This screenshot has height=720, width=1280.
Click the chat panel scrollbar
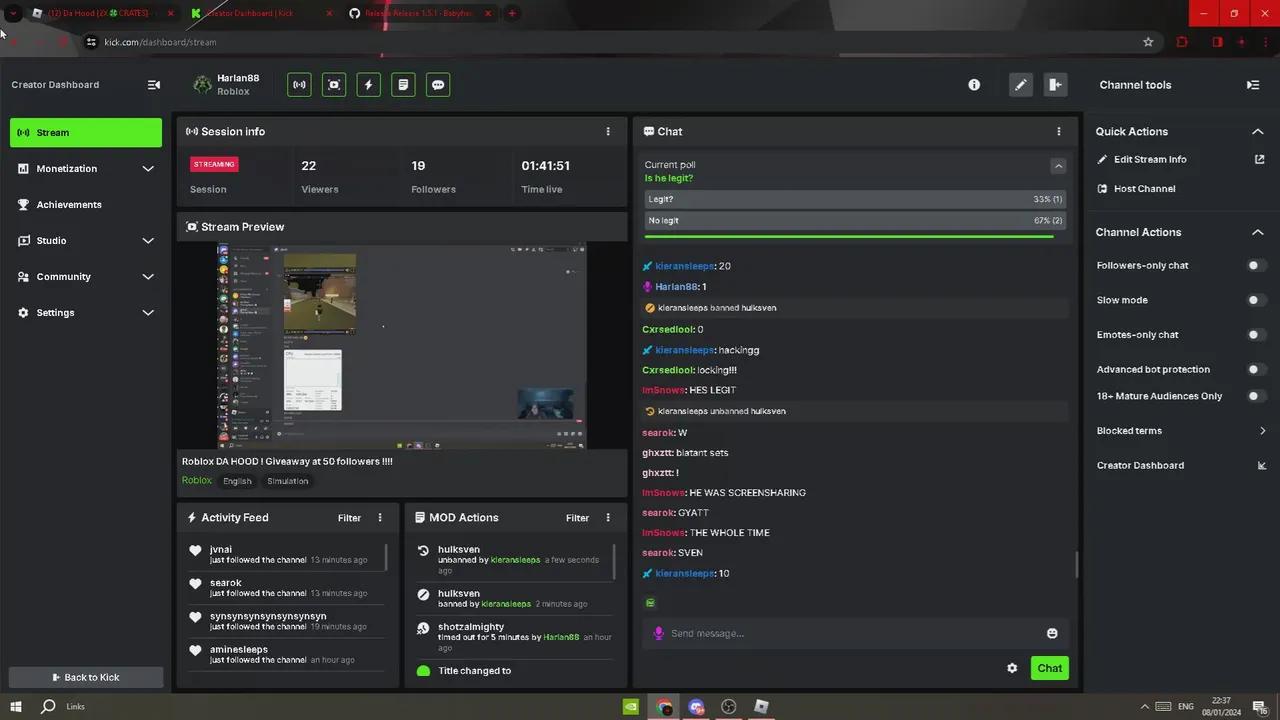click(x=1077, y=564)
